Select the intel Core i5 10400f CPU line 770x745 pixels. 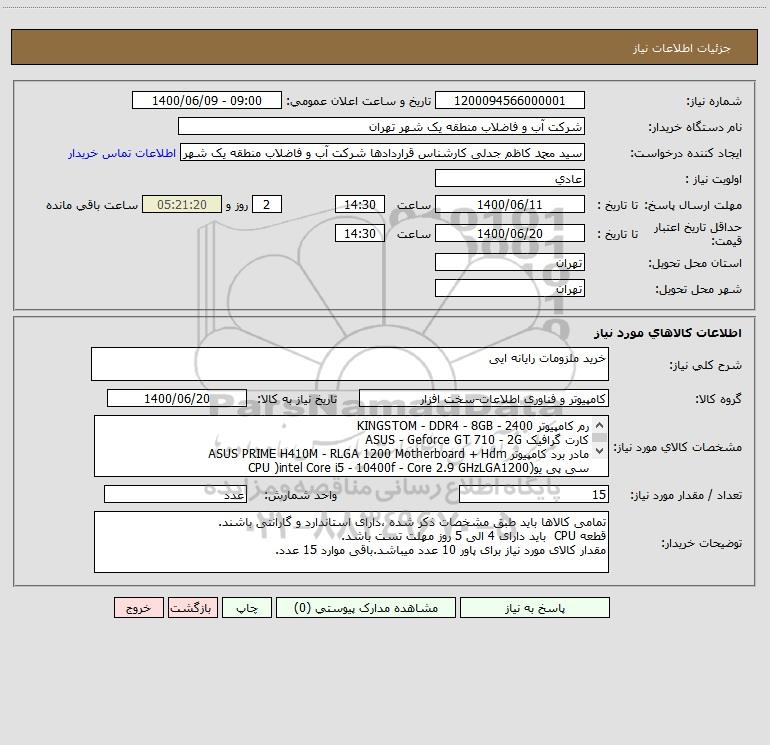pyautogui.click(x=418, y=468)
